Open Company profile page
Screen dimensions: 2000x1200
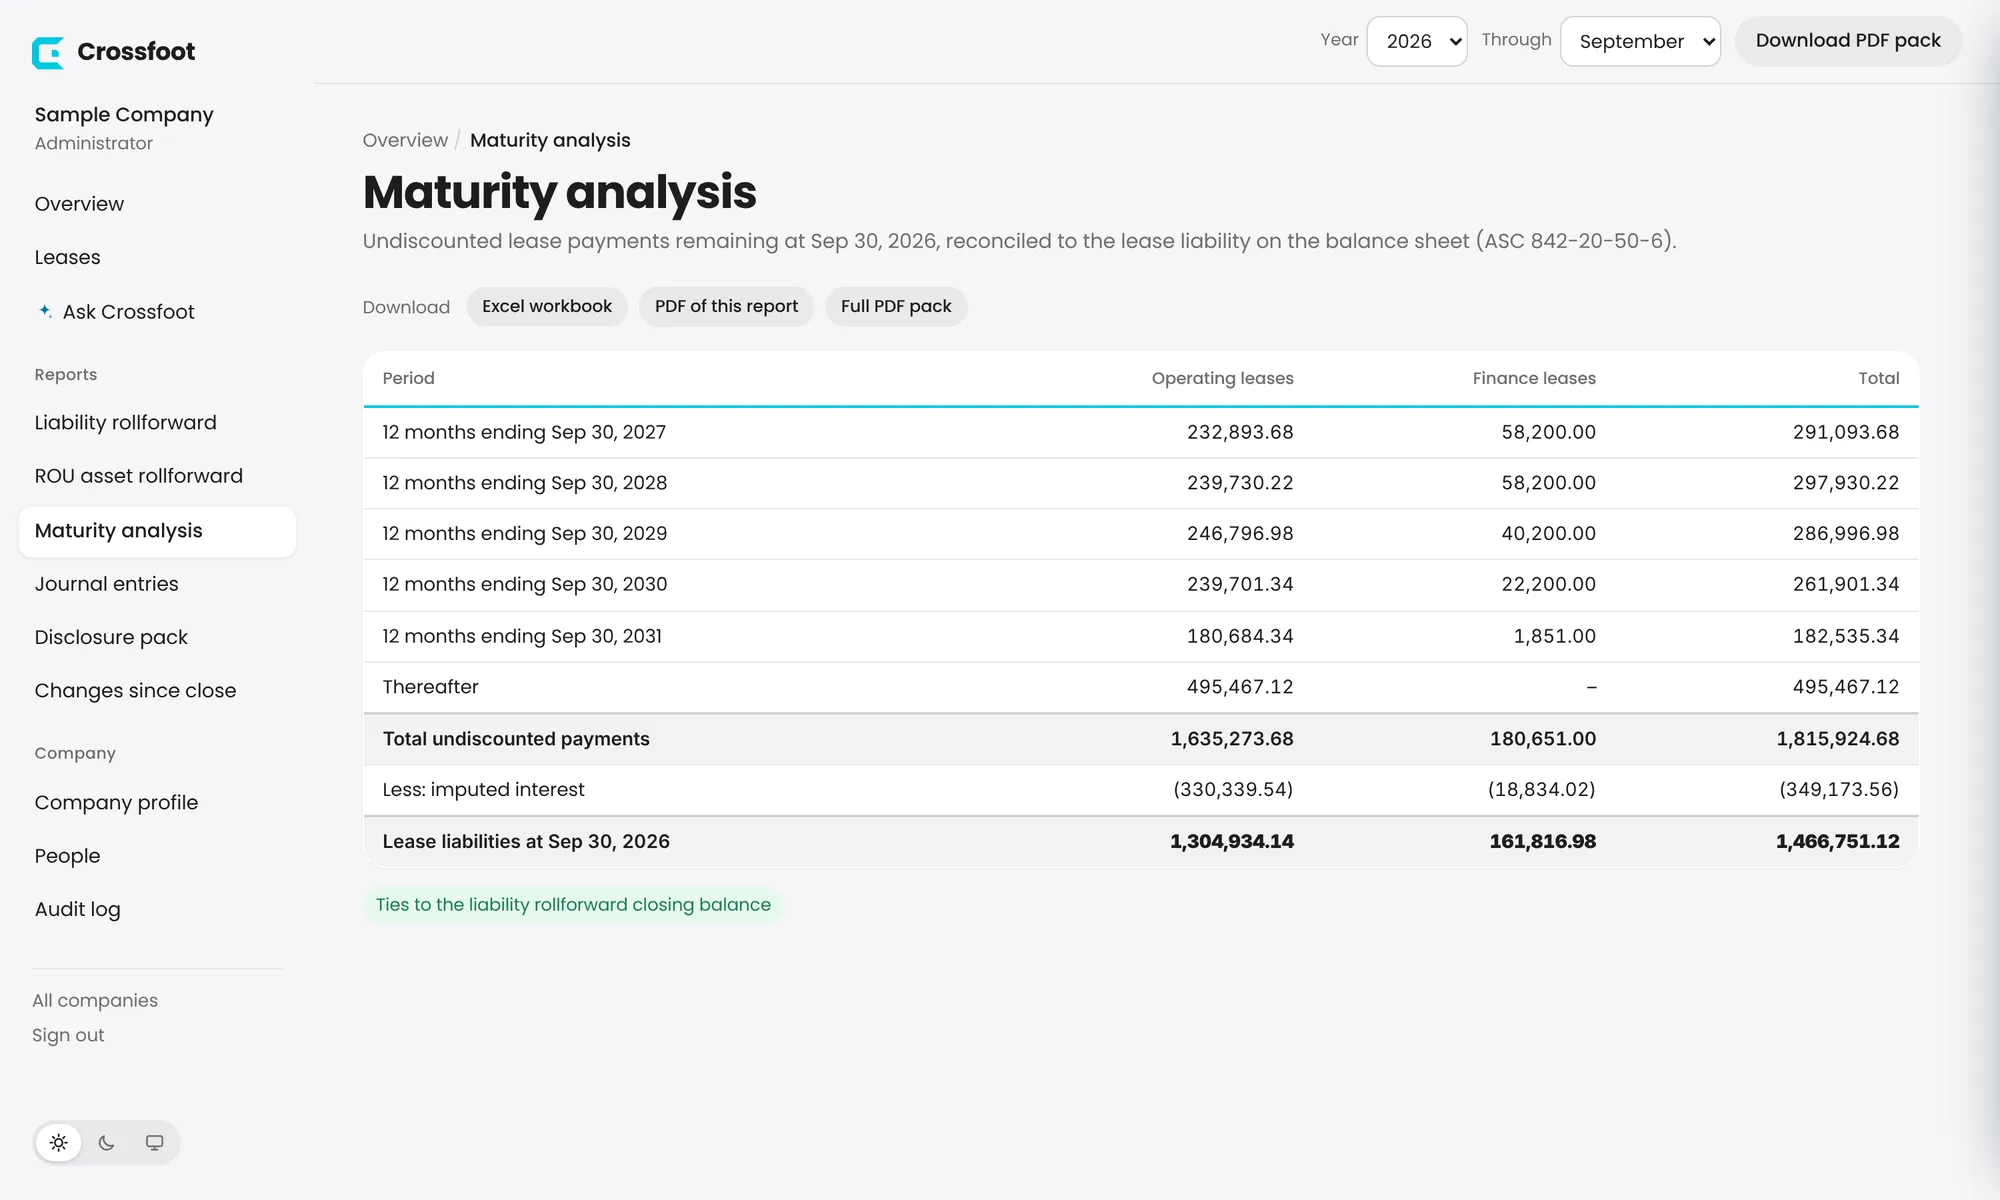(116, 803)
